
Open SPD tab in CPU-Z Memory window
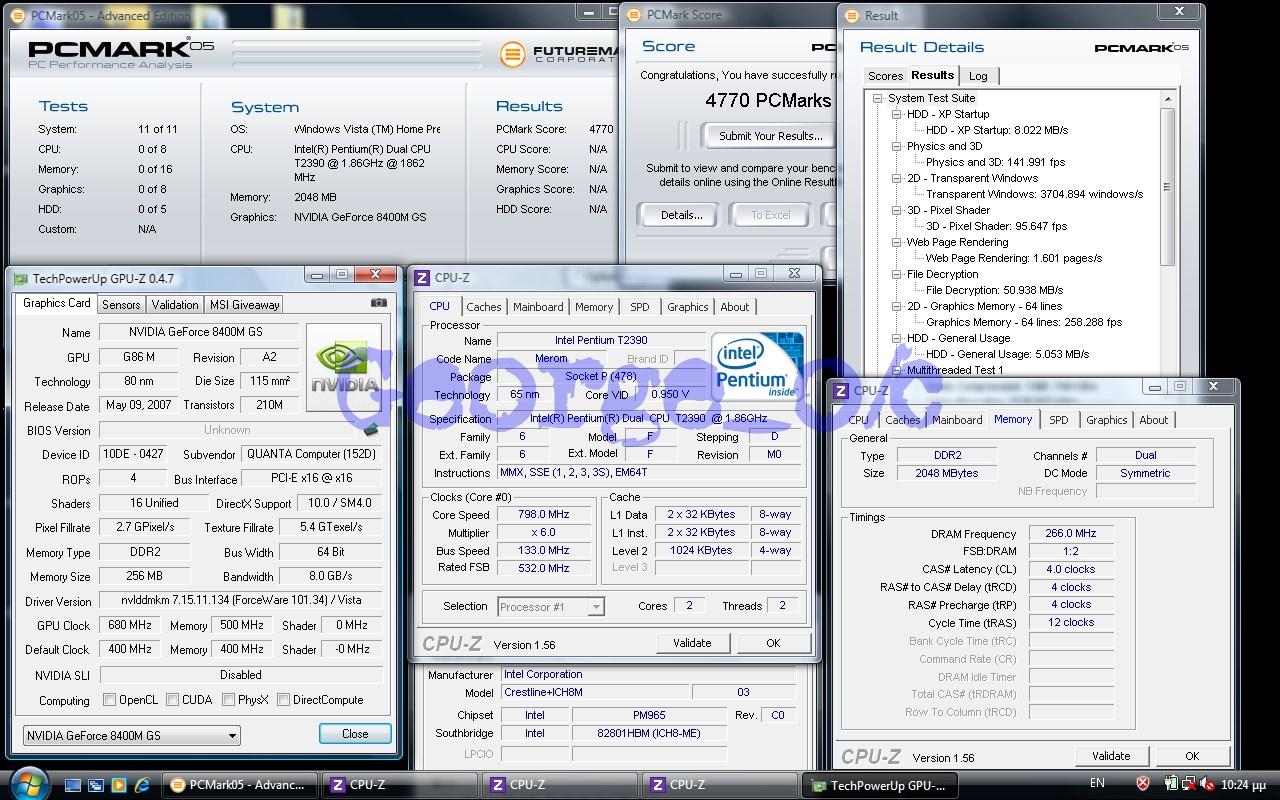click(x=1059, y=420)
